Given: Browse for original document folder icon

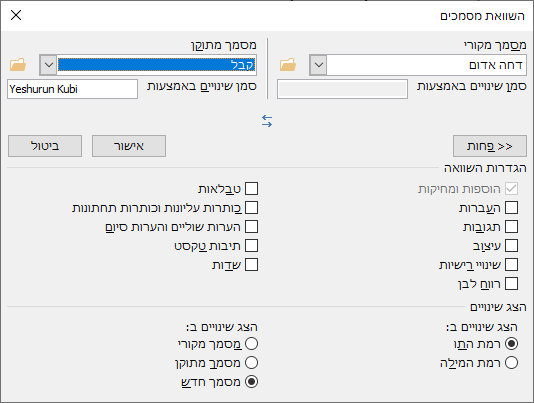Looking at the screenshot, I should tap(288, 65).
